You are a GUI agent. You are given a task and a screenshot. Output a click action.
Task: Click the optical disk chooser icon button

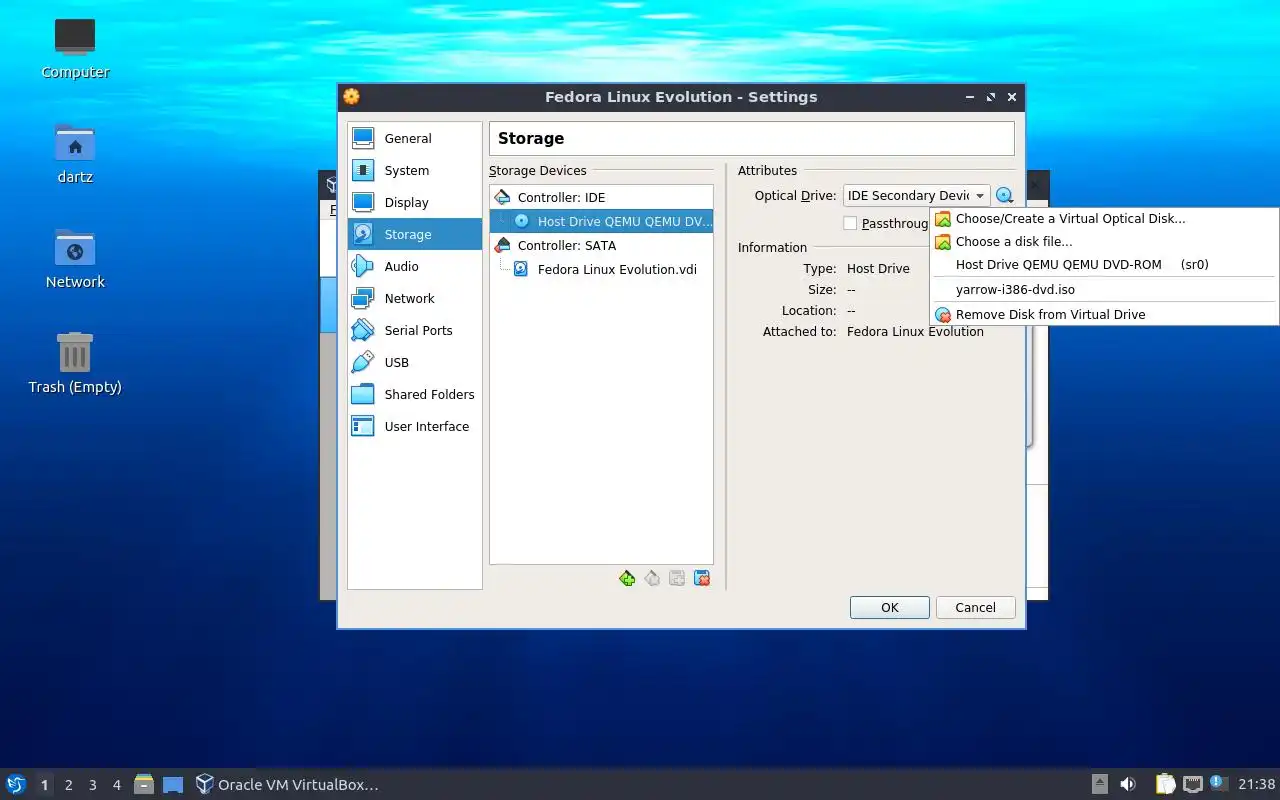click(1005, 196)
